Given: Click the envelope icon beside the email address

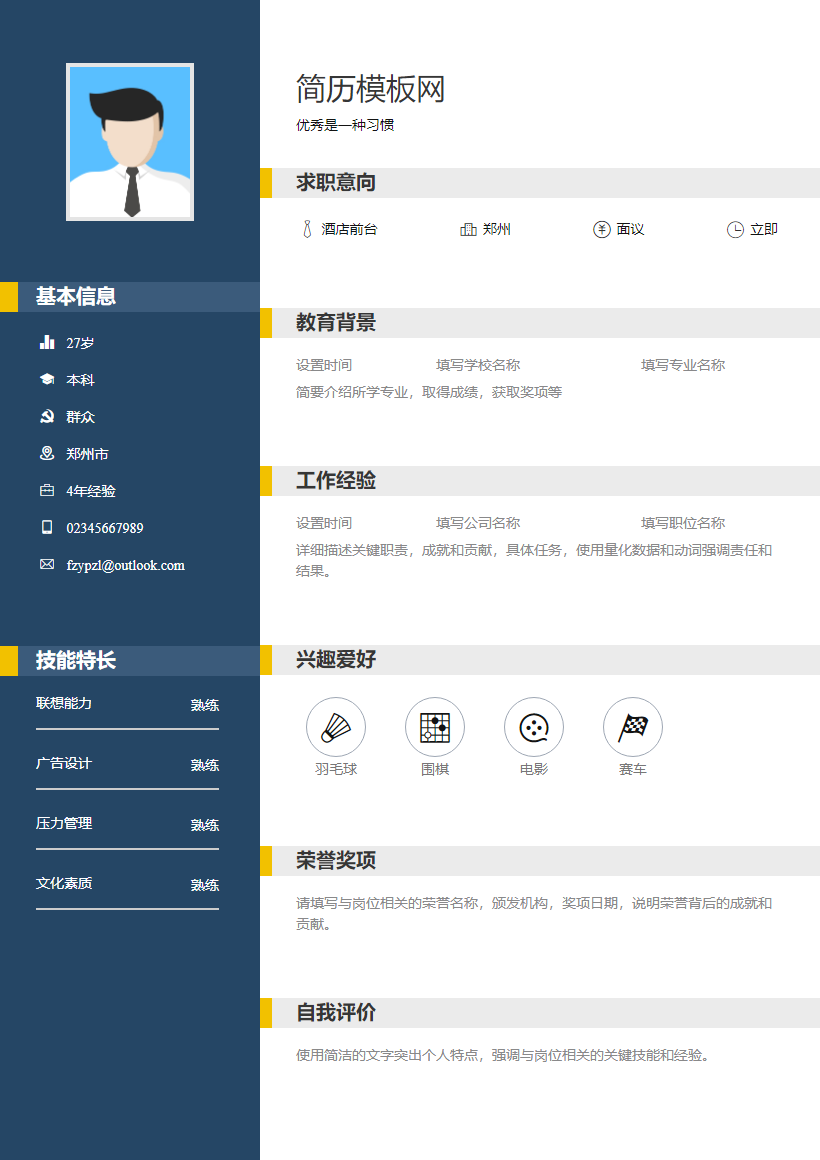Looking at the screenshot, I should pyautogui.click(x=47, y=565).
